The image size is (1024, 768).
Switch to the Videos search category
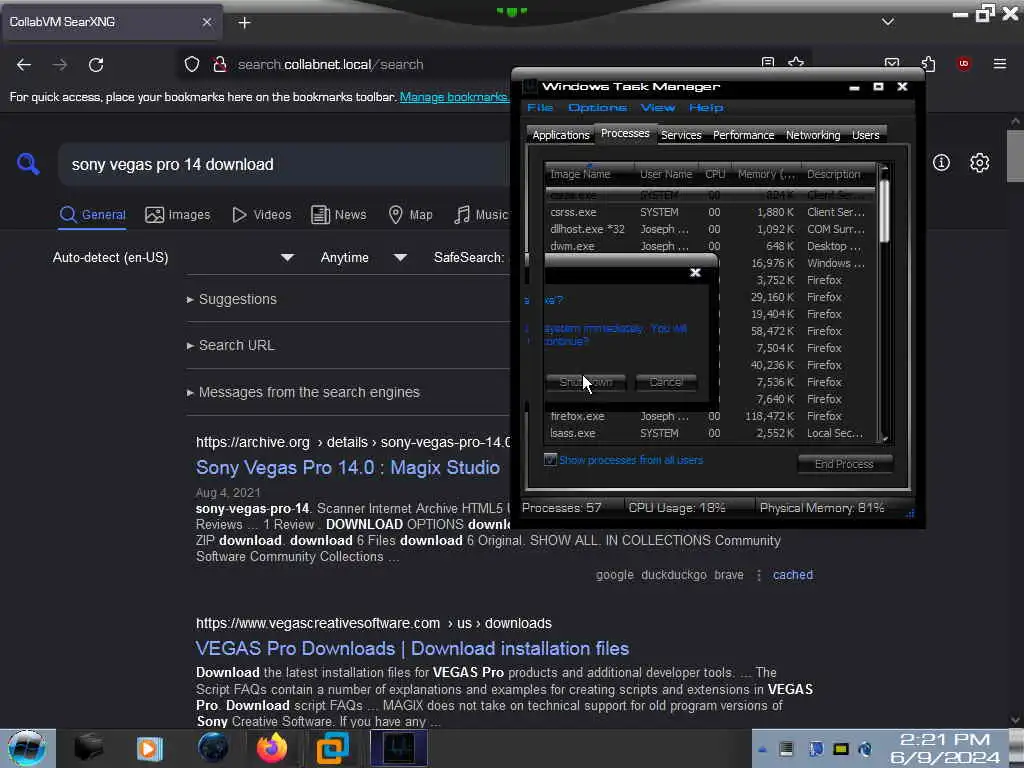[x=261, y=214]
